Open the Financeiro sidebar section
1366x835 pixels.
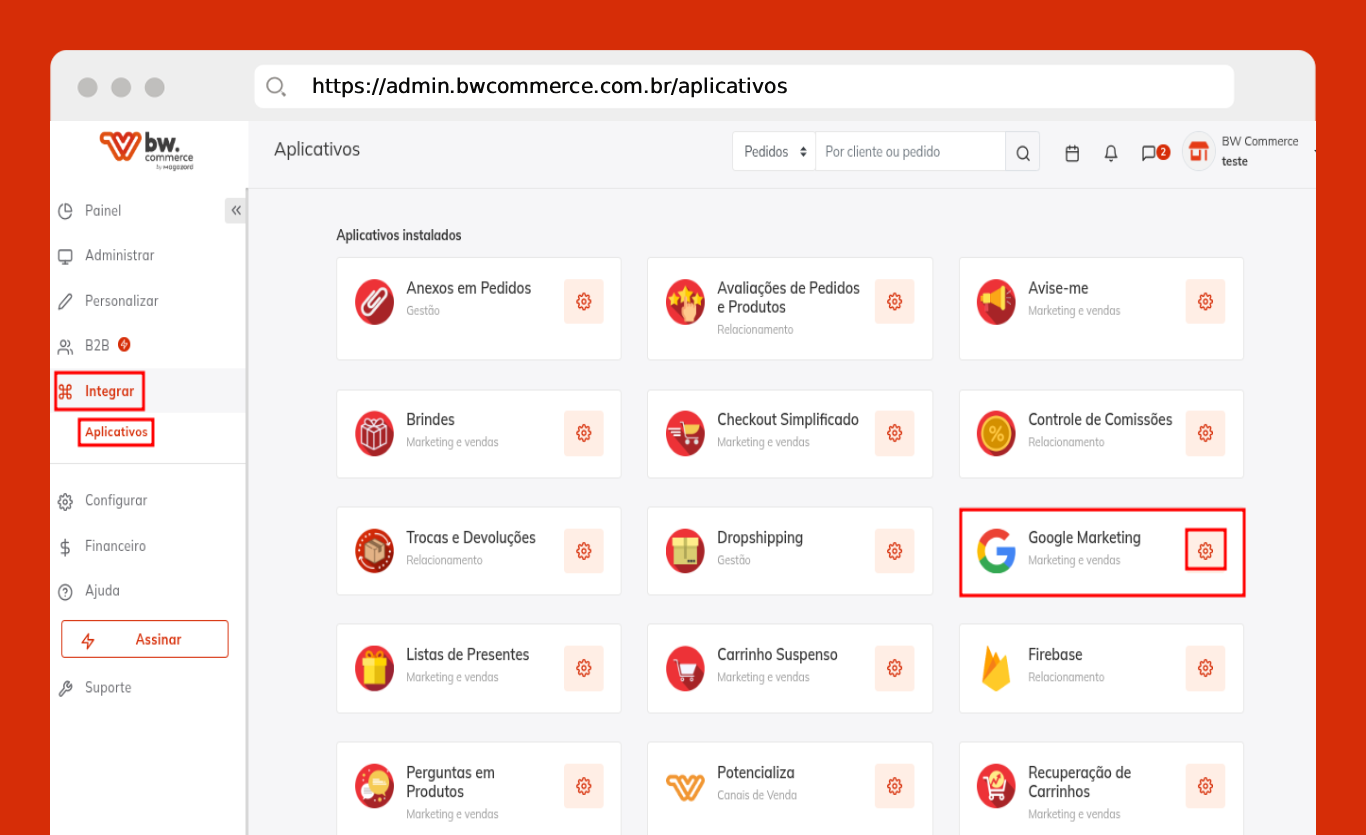115,546
